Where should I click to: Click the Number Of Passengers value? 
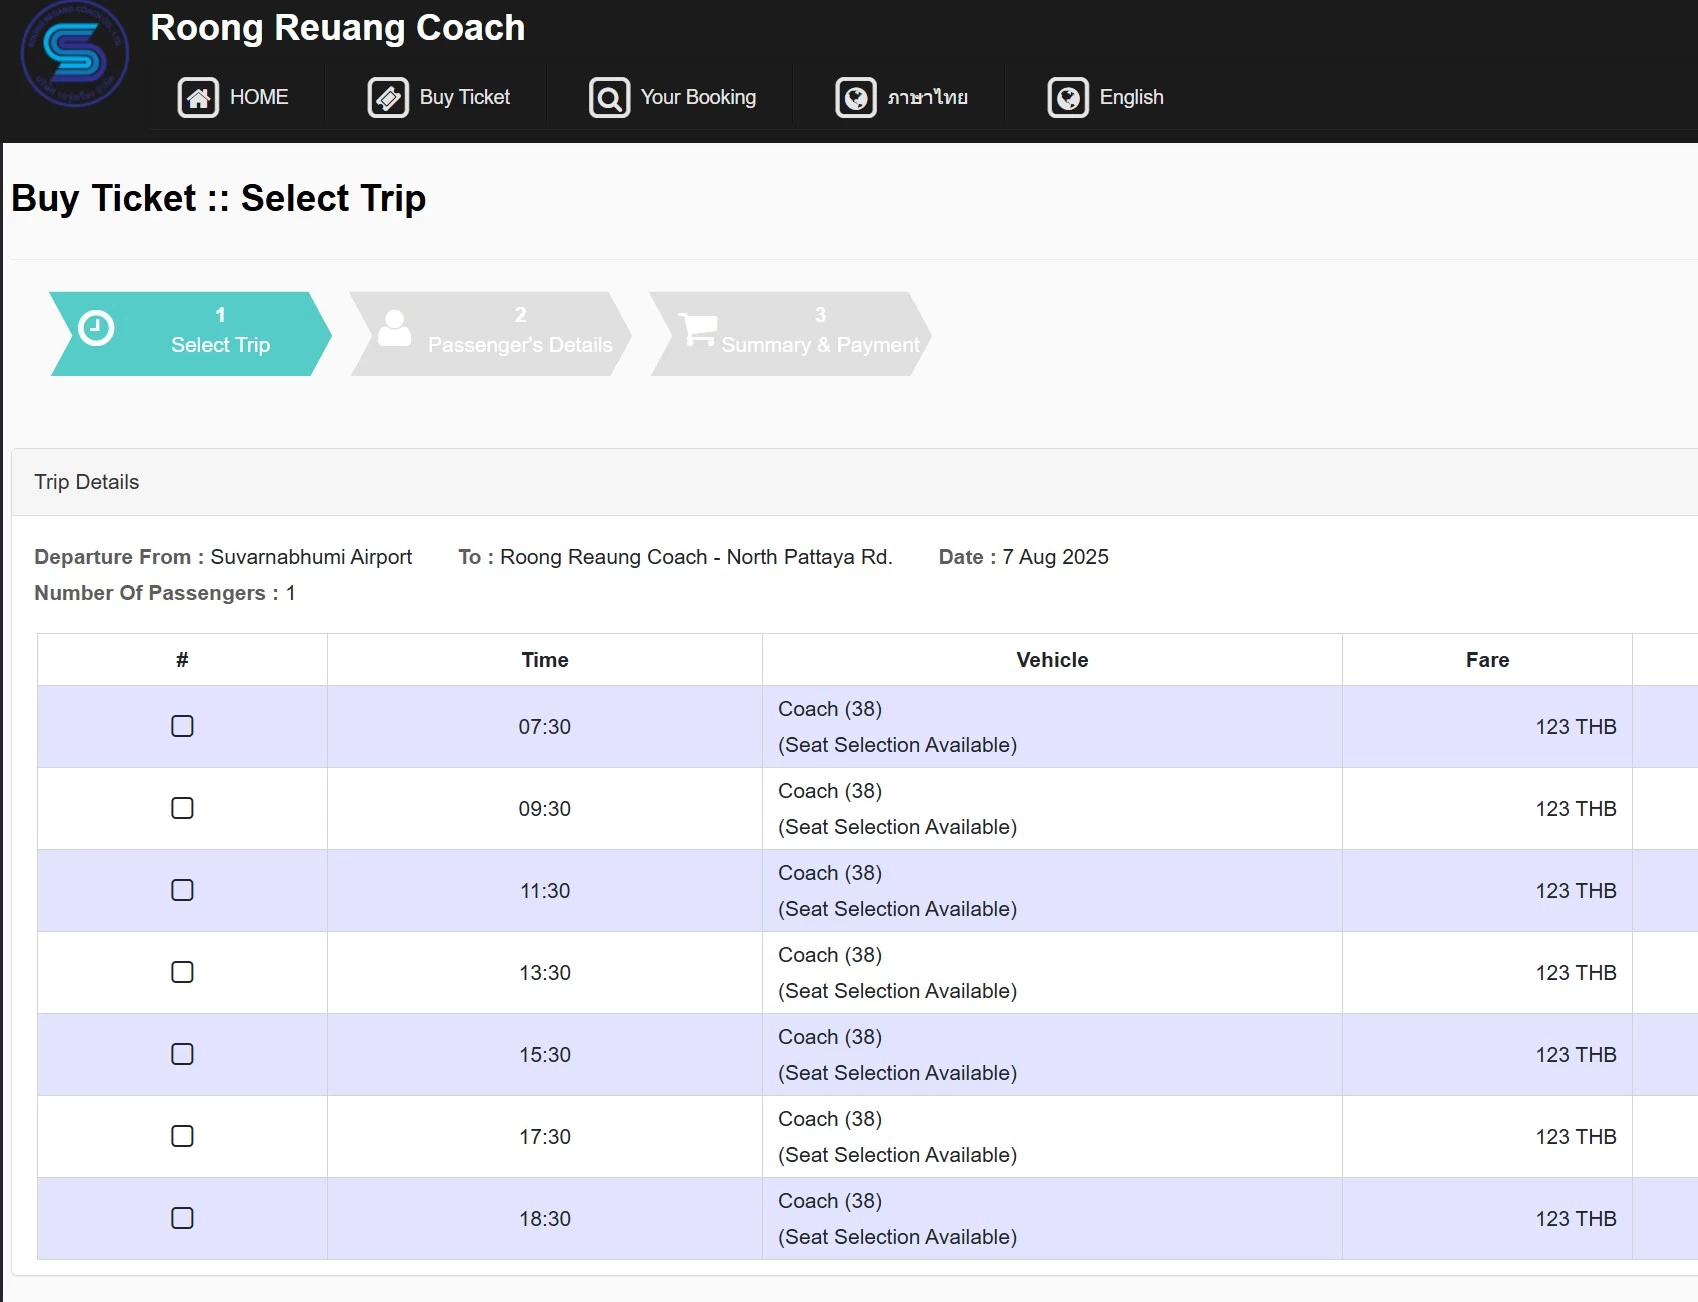(291, 593)
